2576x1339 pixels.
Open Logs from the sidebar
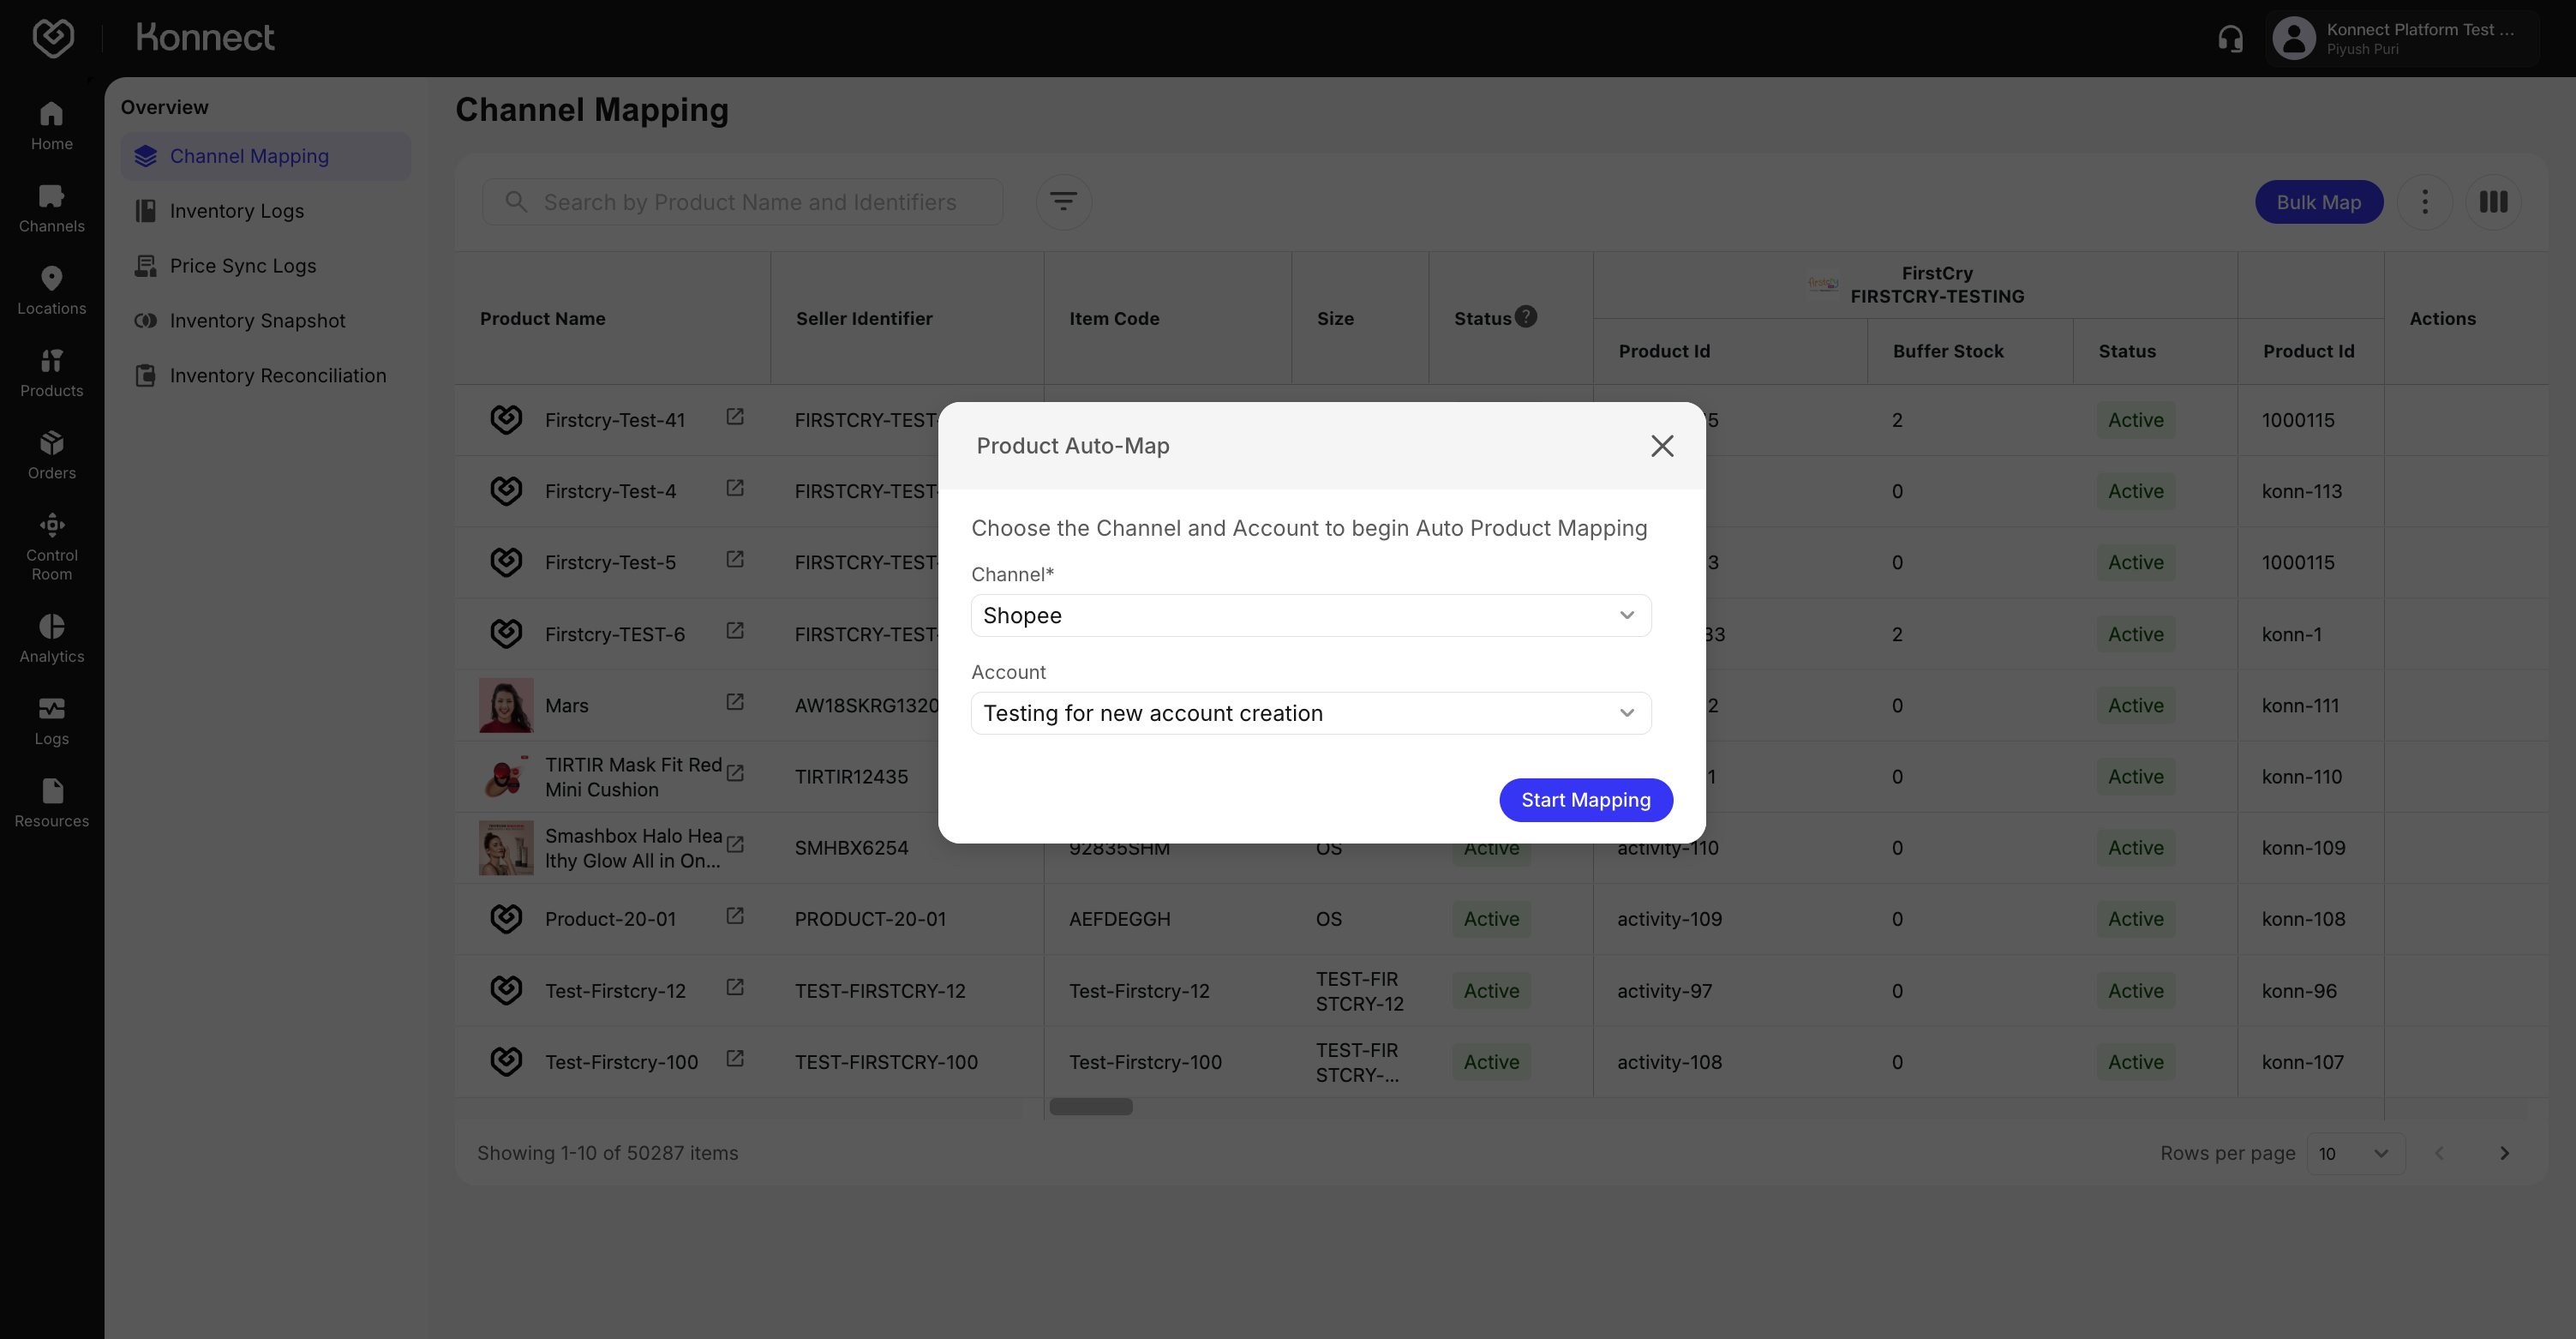[x=52, y=721]
